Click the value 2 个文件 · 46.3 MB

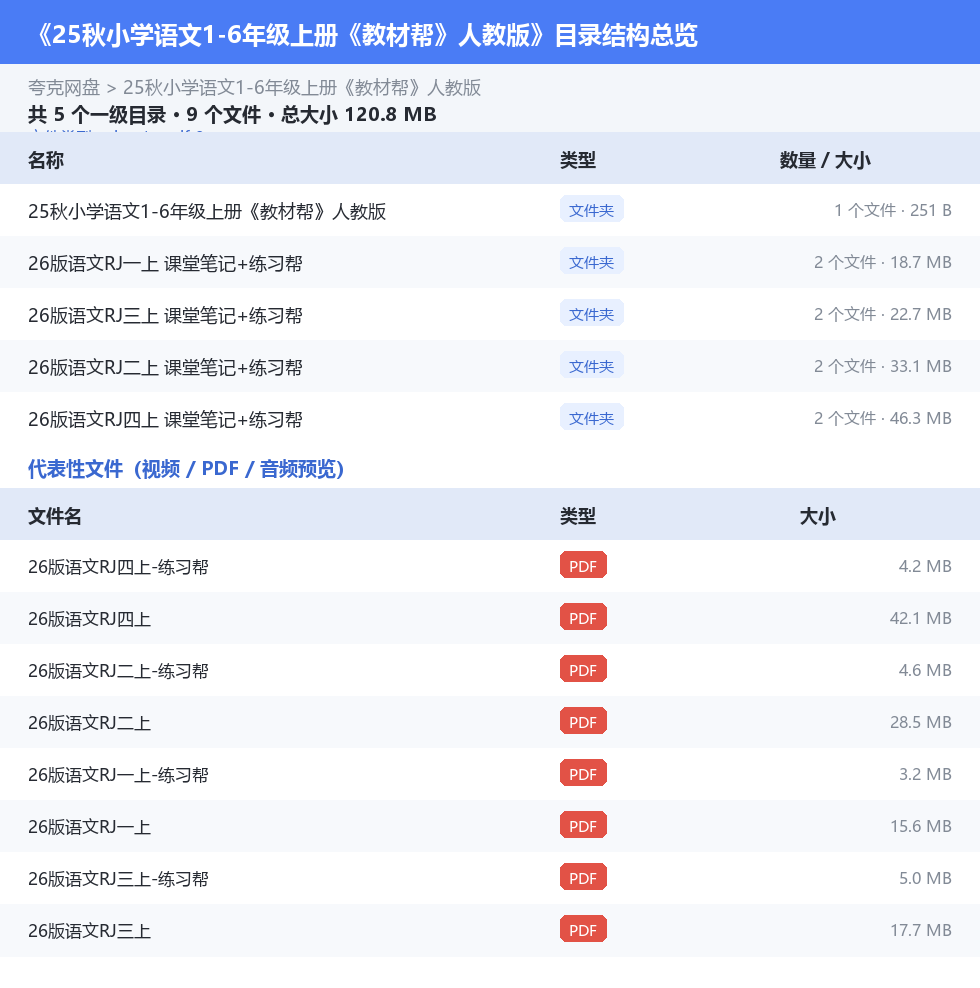883,418
